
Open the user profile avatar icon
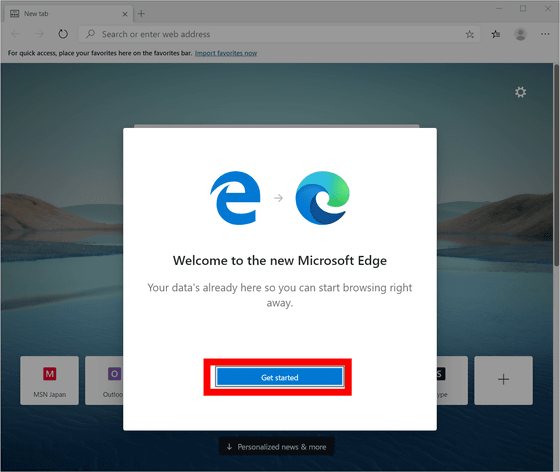pyautogui.click(x=520, y=34)
